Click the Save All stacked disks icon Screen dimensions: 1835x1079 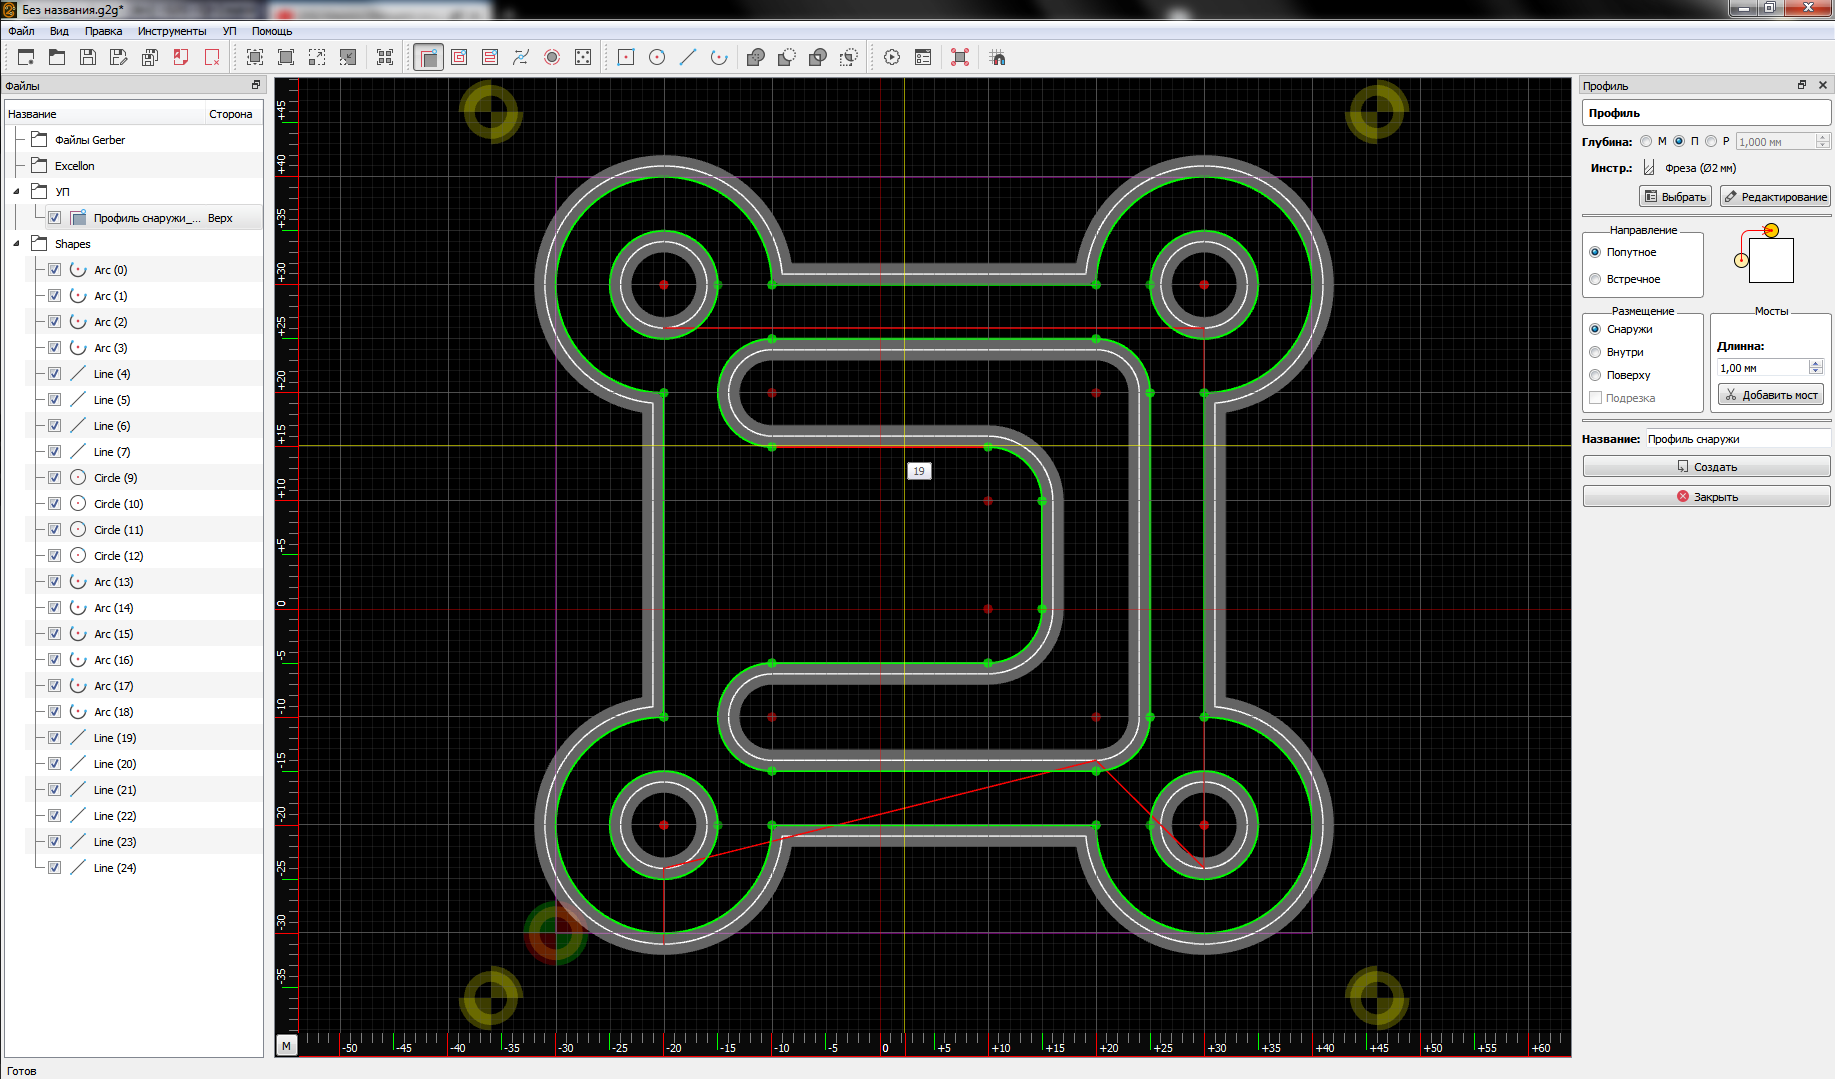(150, 57)
